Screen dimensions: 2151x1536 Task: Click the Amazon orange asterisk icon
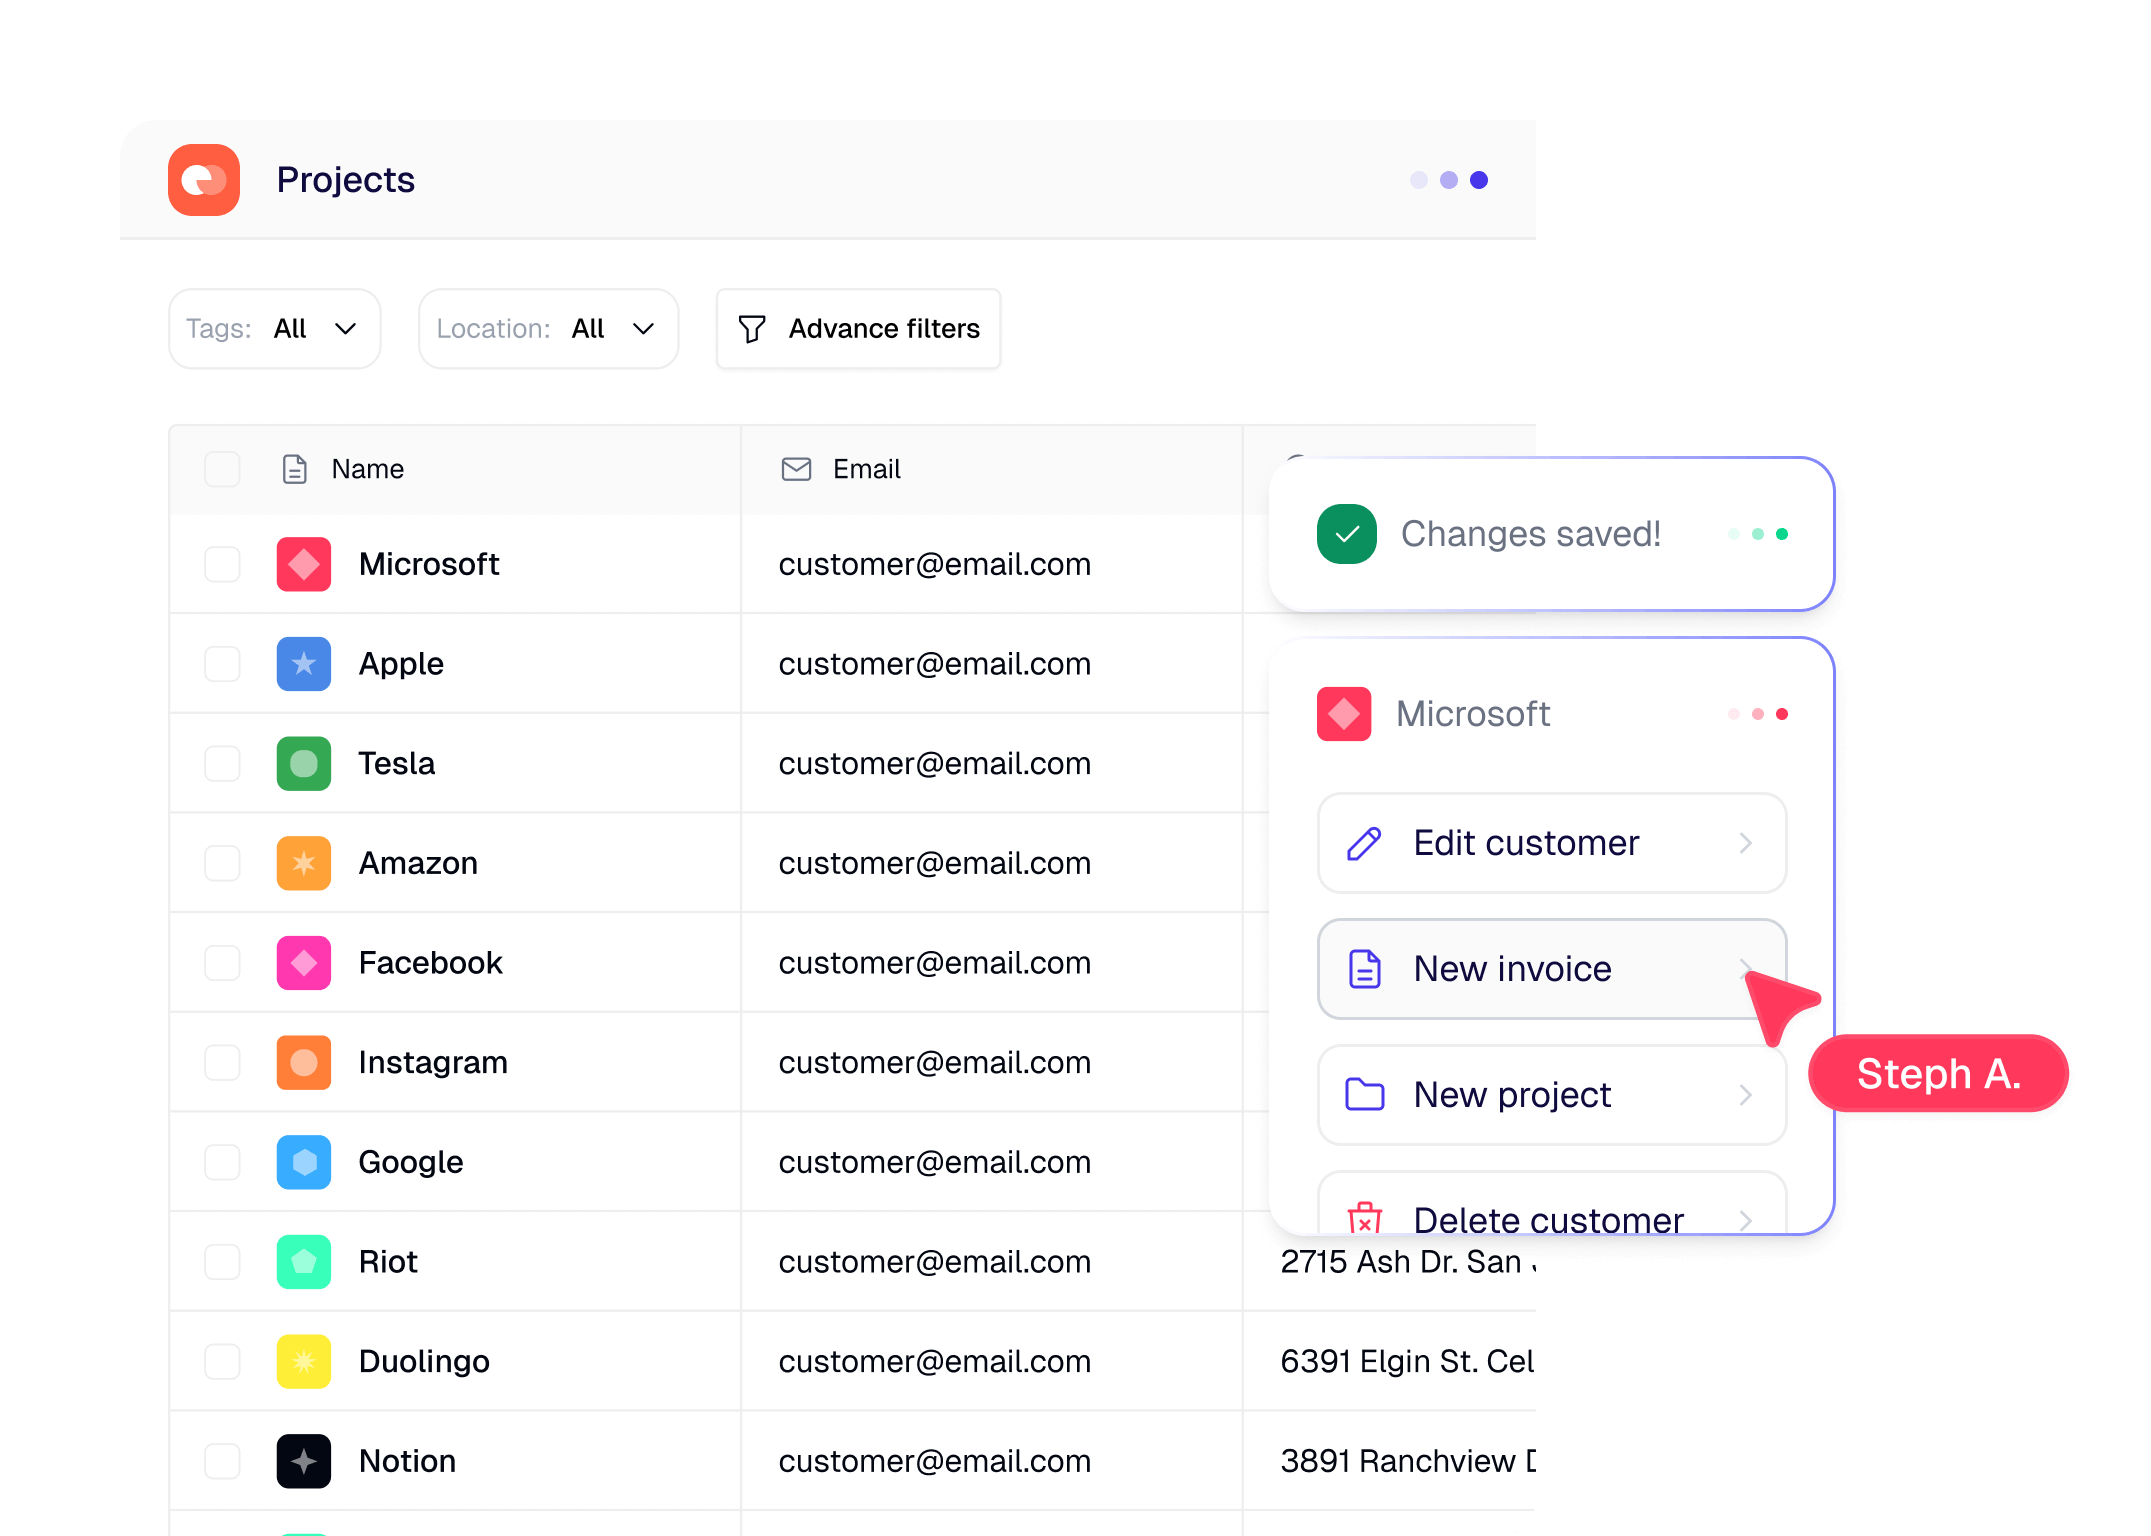(304, 863)
